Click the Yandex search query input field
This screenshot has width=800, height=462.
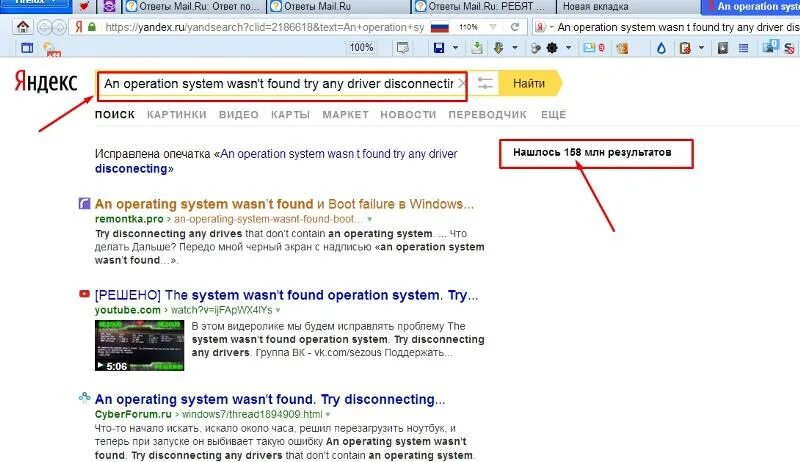[278, 84]
